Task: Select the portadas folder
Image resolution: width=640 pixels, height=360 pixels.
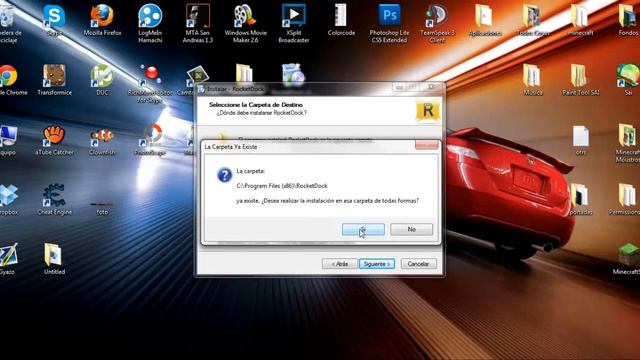Action: tap(580, 200)
